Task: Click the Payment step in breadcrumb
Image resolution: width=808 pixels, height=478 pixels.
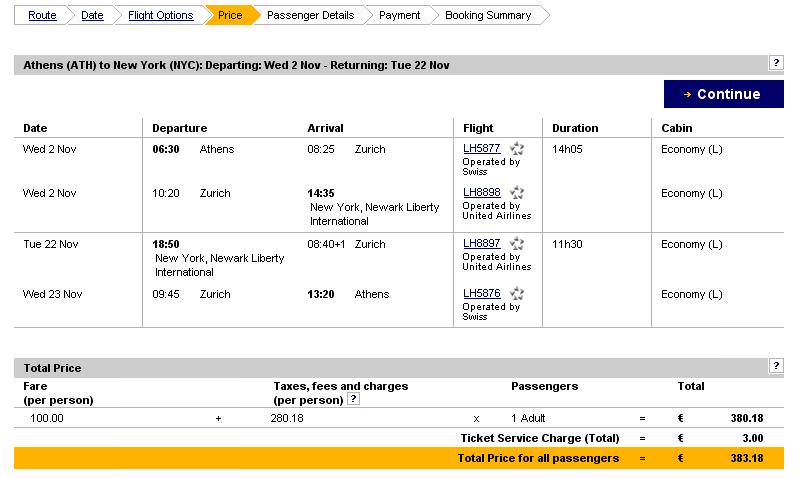Action: (x=399, y=15)
